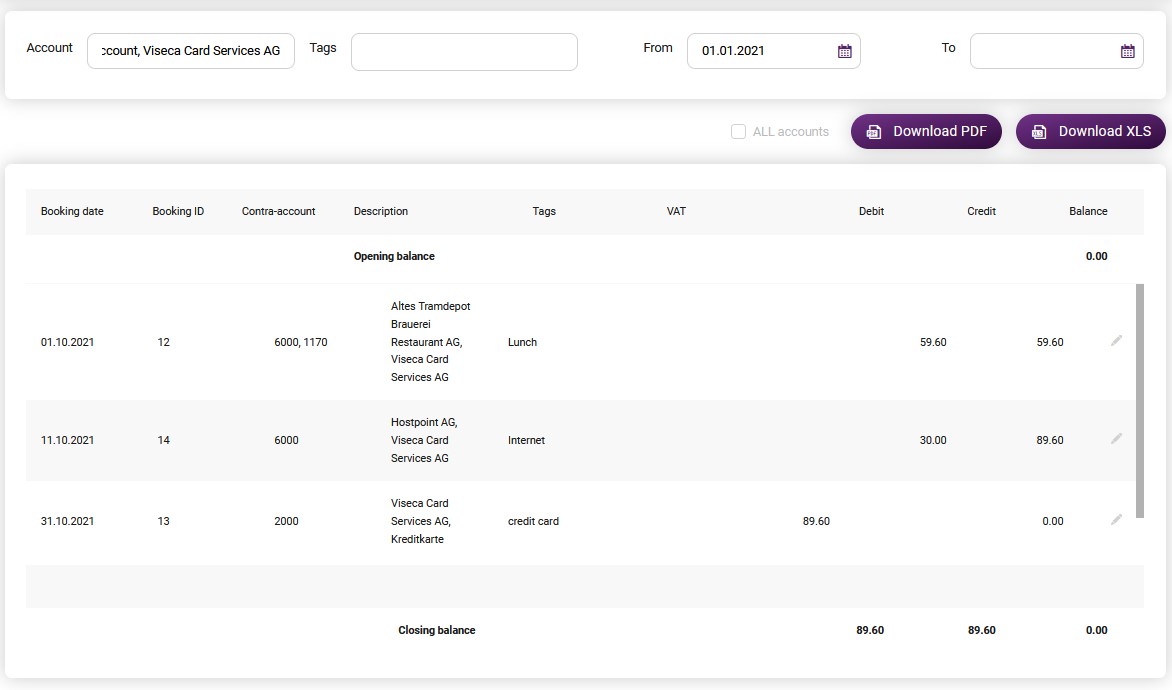The image size is (1172, 690).
Task: Click debit amount 89.60 in booking 13
Action: (x=816, y=521)
